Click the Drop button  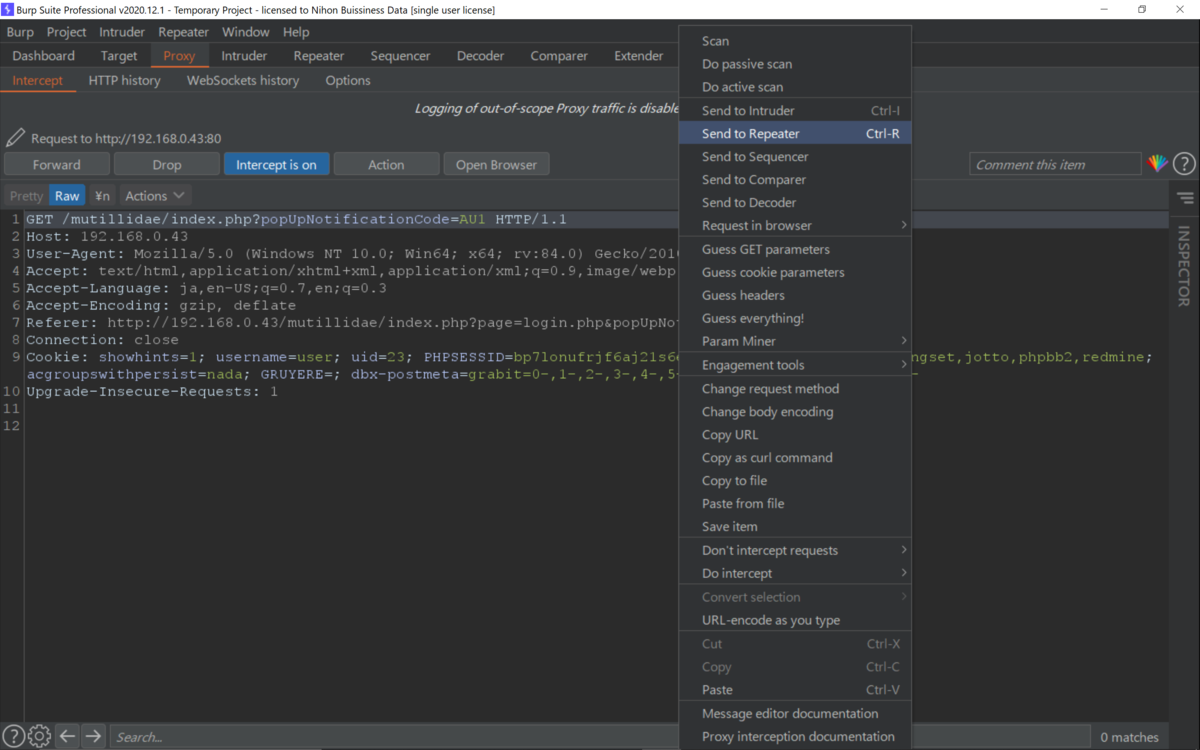(167, 164)
